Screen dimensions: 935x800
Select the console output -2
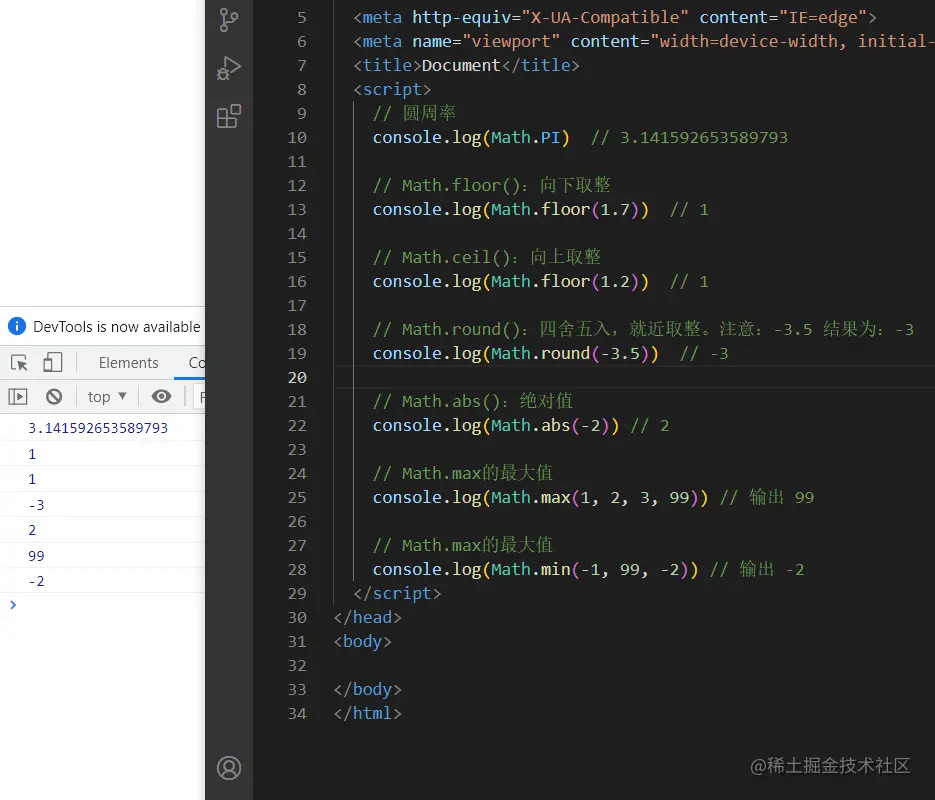[36, 581]
